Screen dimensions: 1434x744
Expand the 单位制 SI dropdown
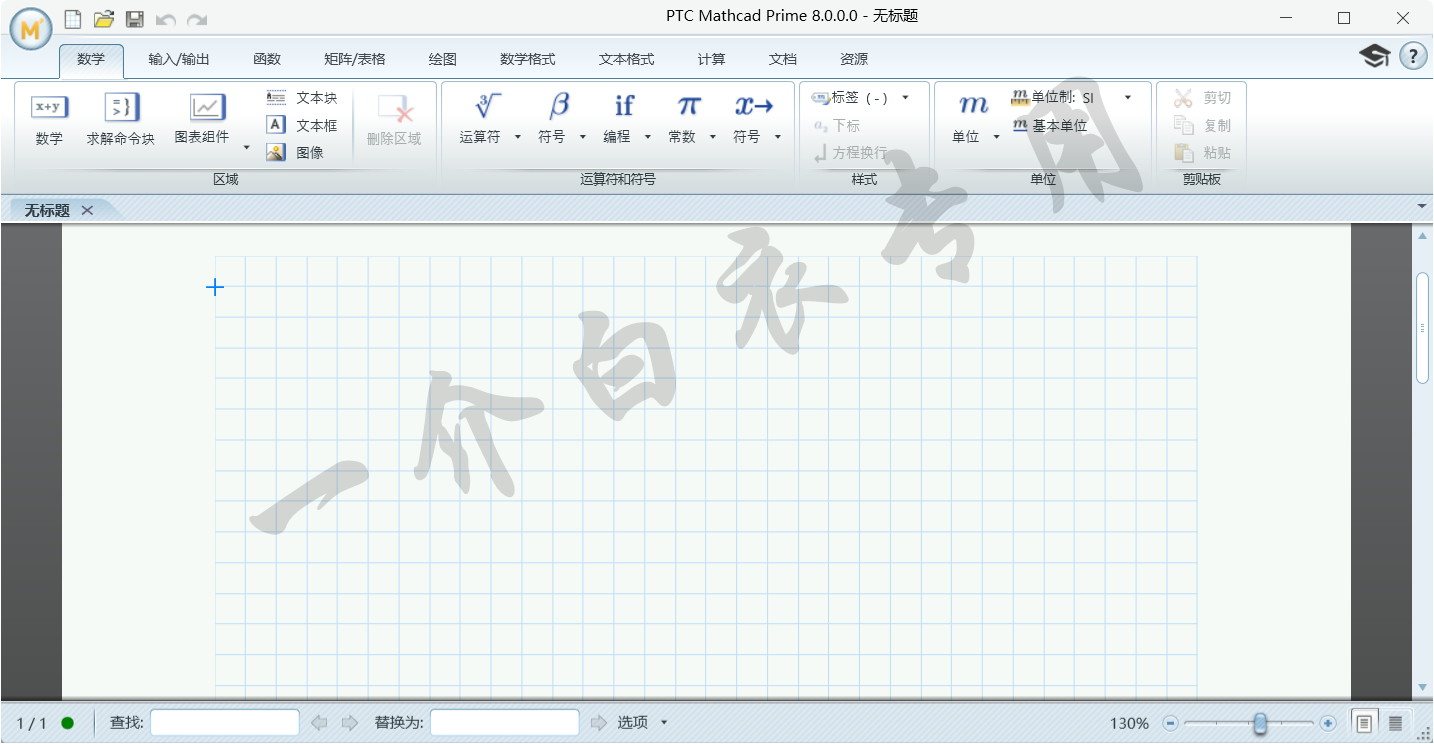pos(1128,98)
